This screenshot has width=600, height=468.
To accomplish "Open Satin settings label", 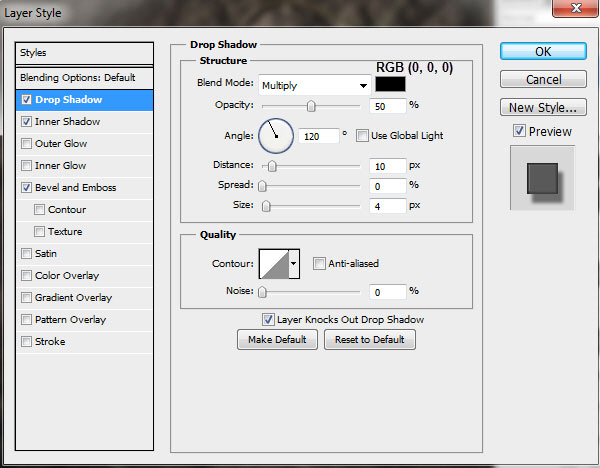I will point(46,254).
